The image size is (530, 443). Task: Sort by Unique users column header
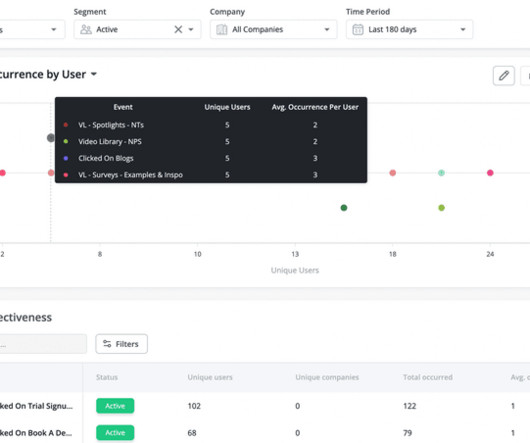(210, 377)
